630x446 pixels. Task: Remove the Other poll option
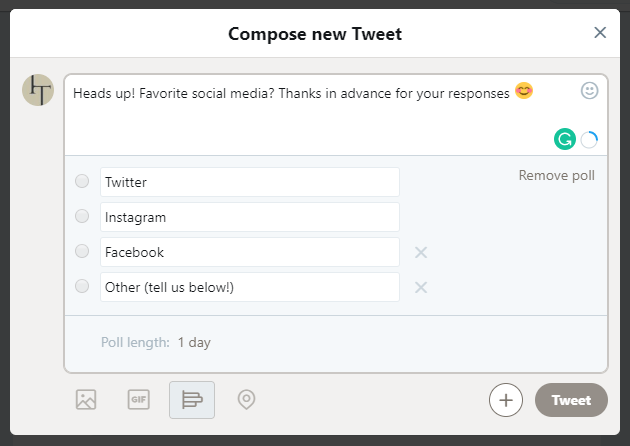pos(421,287)
